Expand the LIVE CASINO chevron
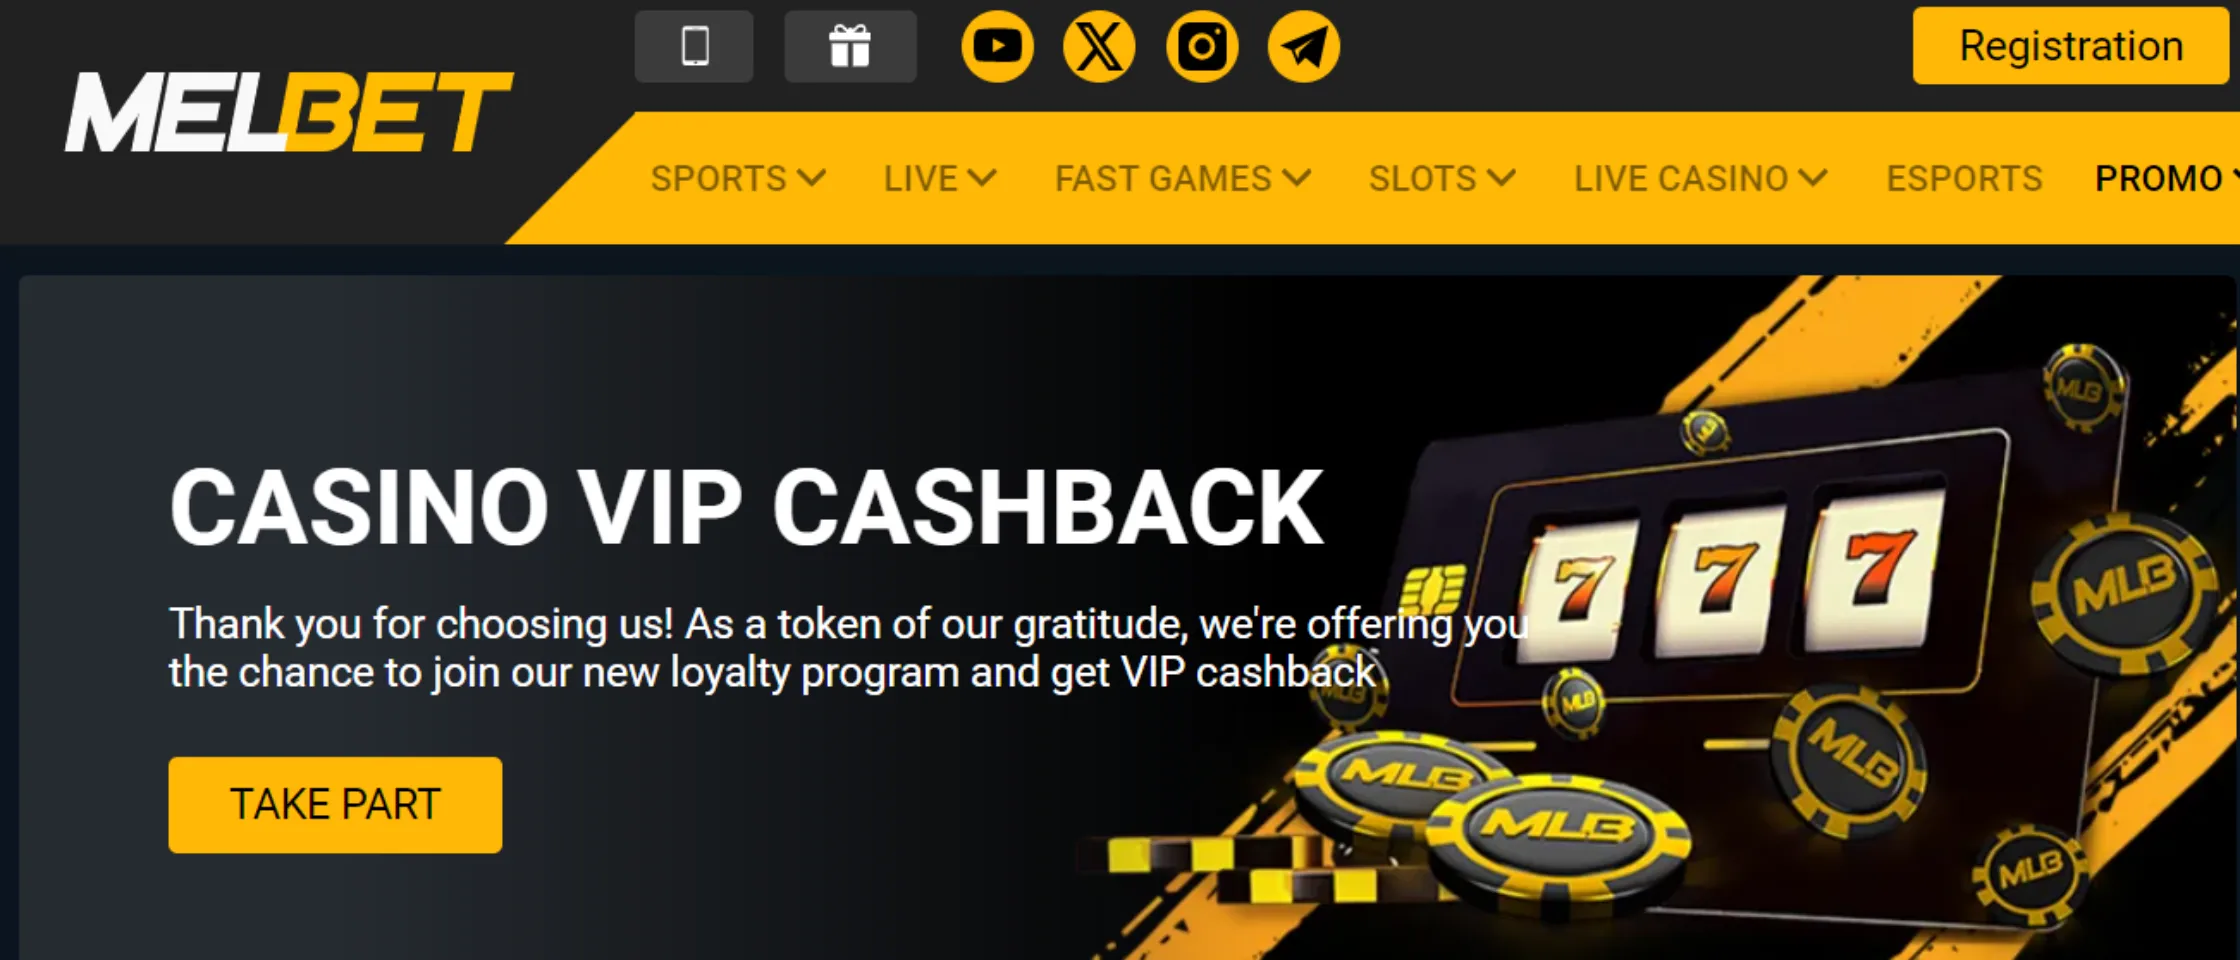Viewport: 2240px width, 960px height. click(x=1812, y=178)
